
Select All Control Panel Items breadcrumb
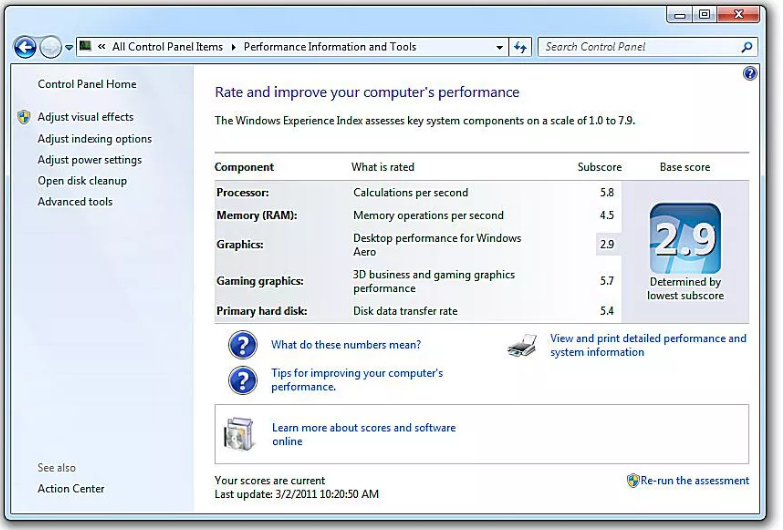click(x=167, y=47)
